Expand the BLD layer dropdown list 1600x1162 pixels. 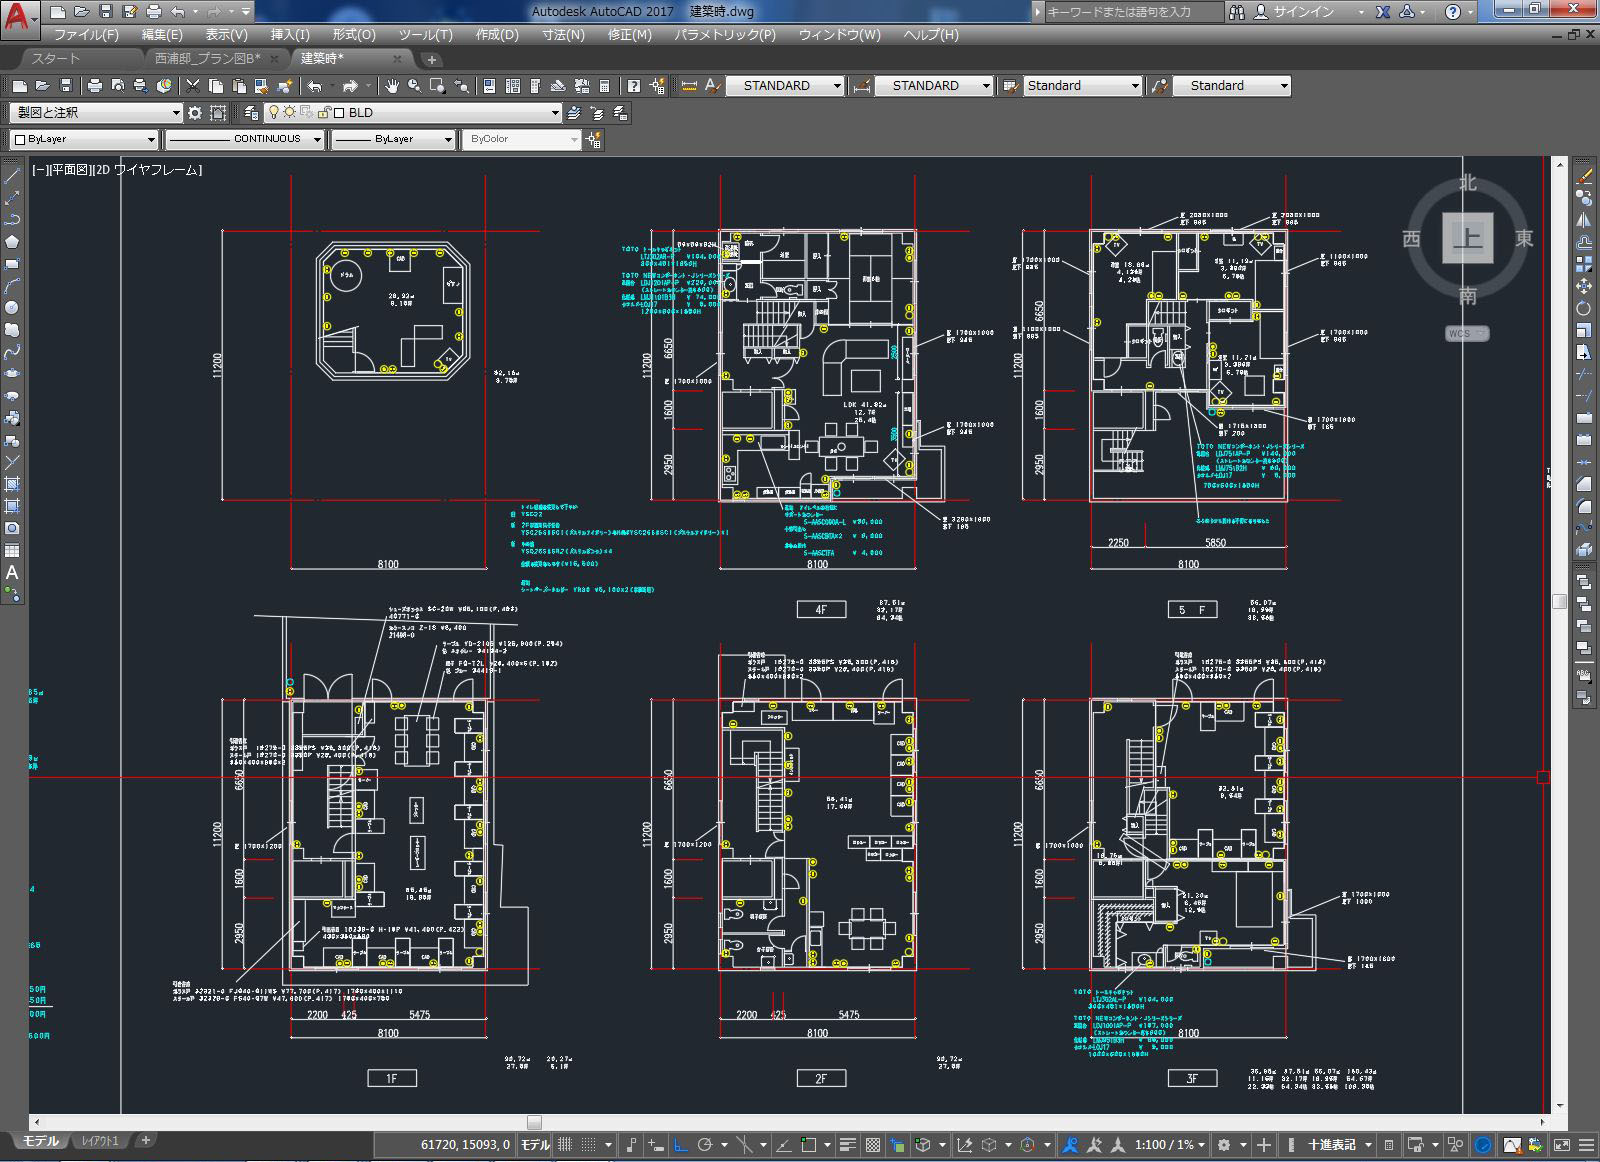coord(555,113)
